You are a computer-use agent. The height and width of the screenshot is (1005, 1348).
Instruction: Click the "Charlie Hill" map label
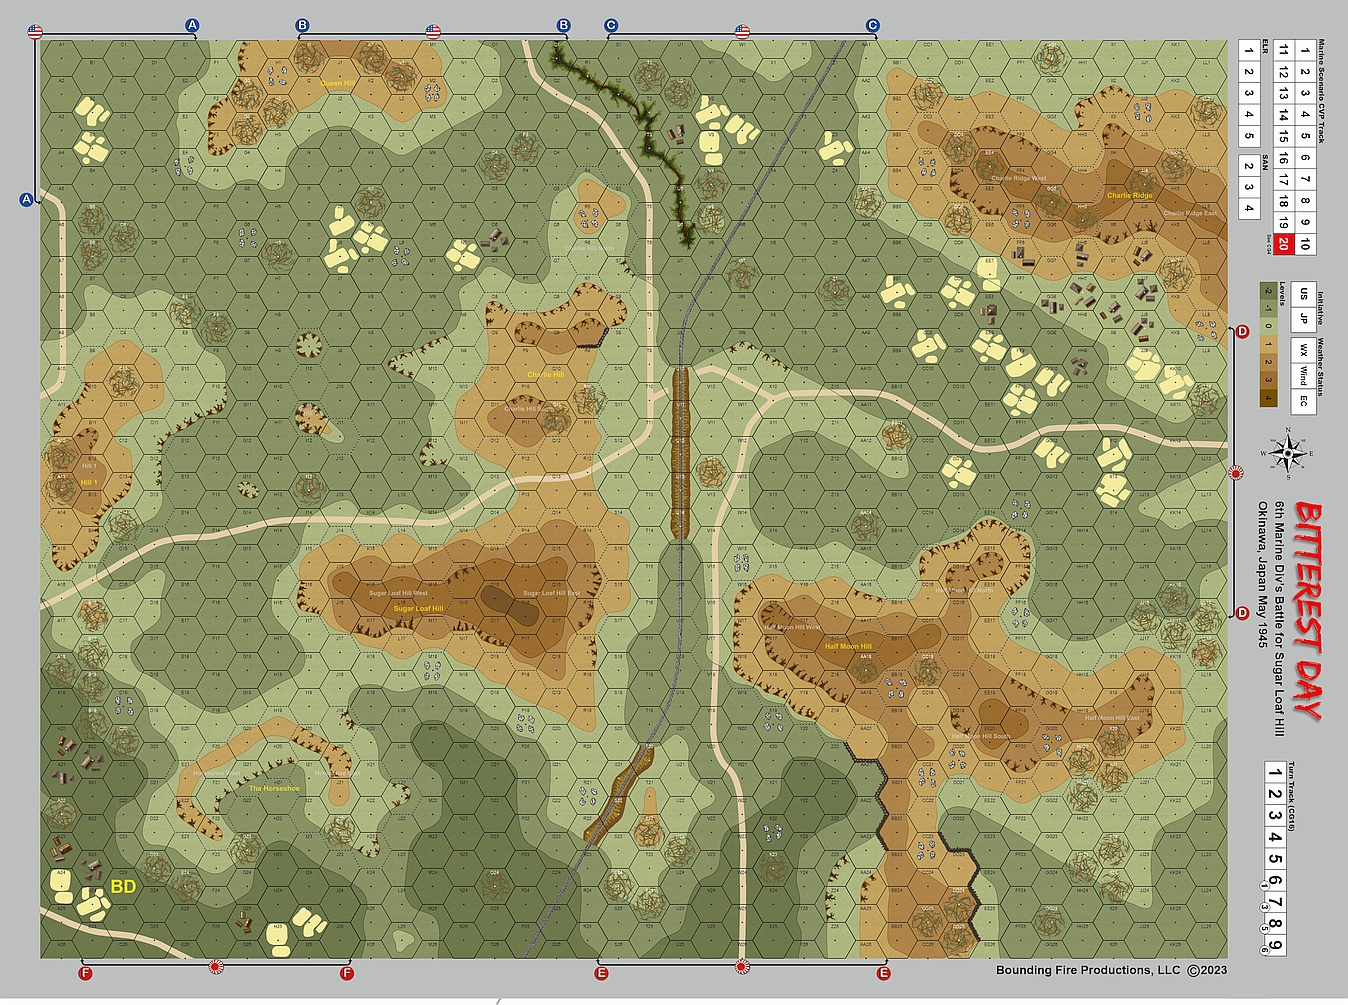click(x=546, y=375)
